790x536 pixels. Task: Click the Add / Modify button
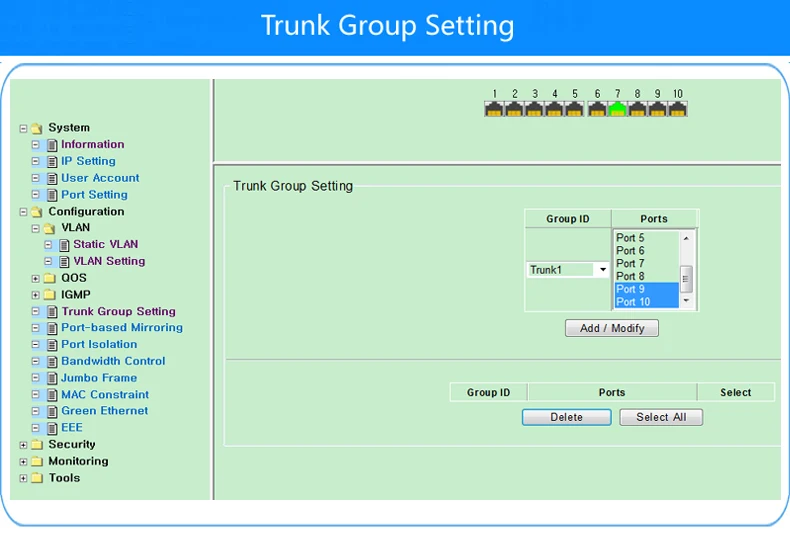pos(612,328)
